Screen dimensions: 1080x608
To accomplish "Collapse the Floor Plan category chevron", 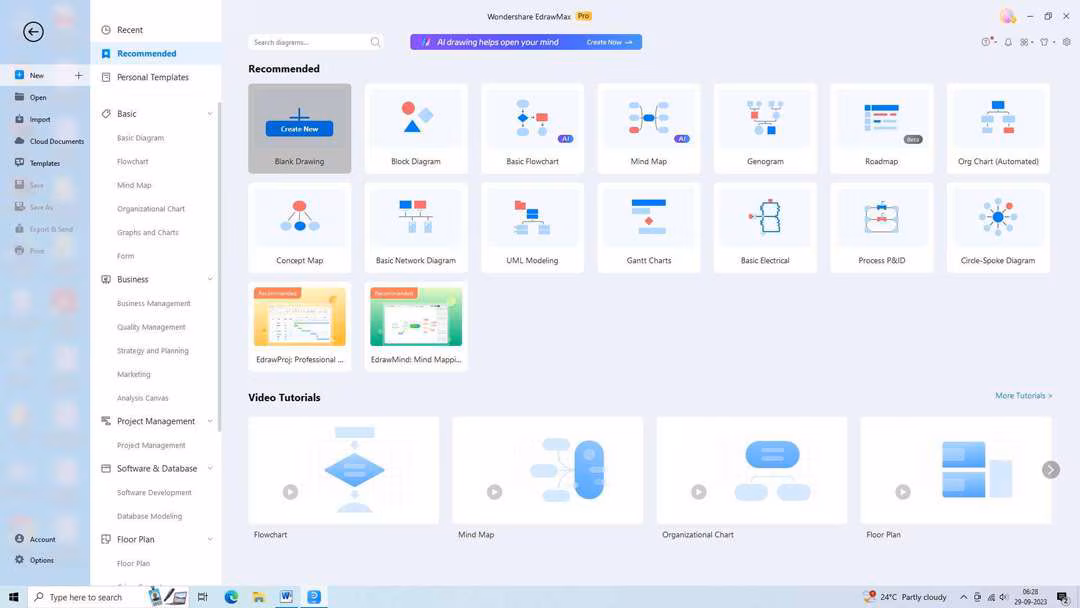I will point(210,539).
